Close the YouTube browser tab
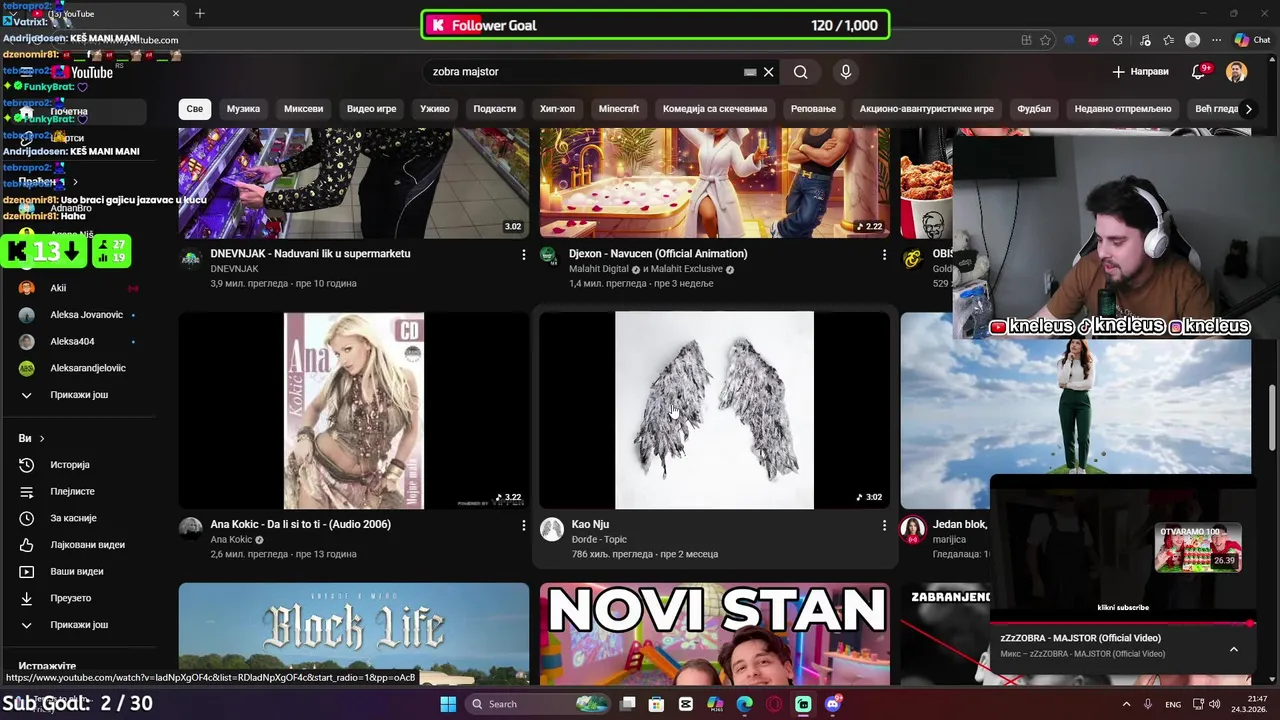The height and width of the screenshot is (720, 1280). point(176,13)
